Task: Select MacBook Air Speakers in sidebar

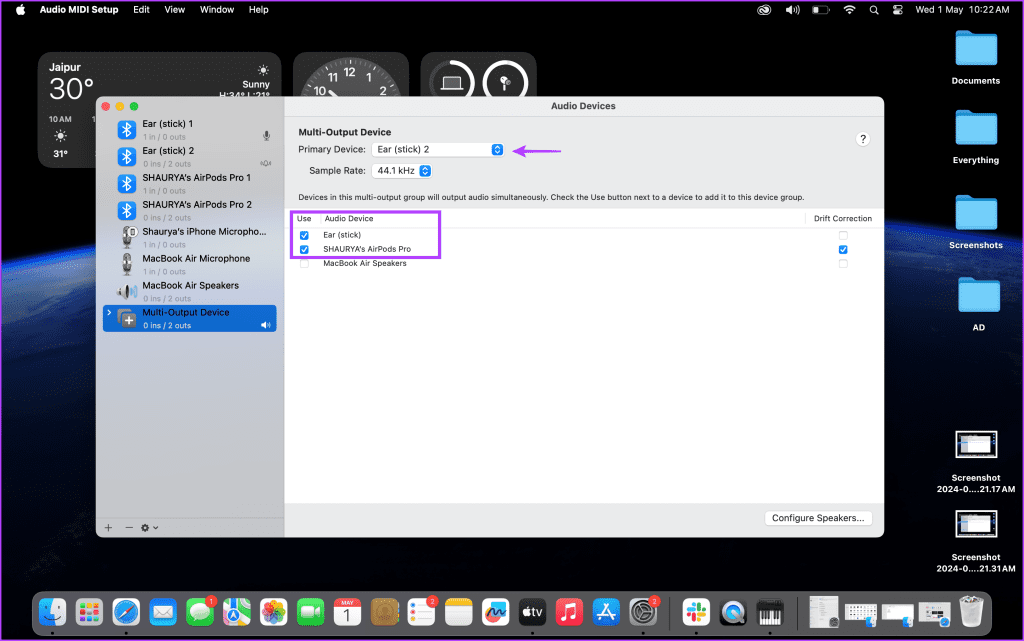Action: [189, 291]
